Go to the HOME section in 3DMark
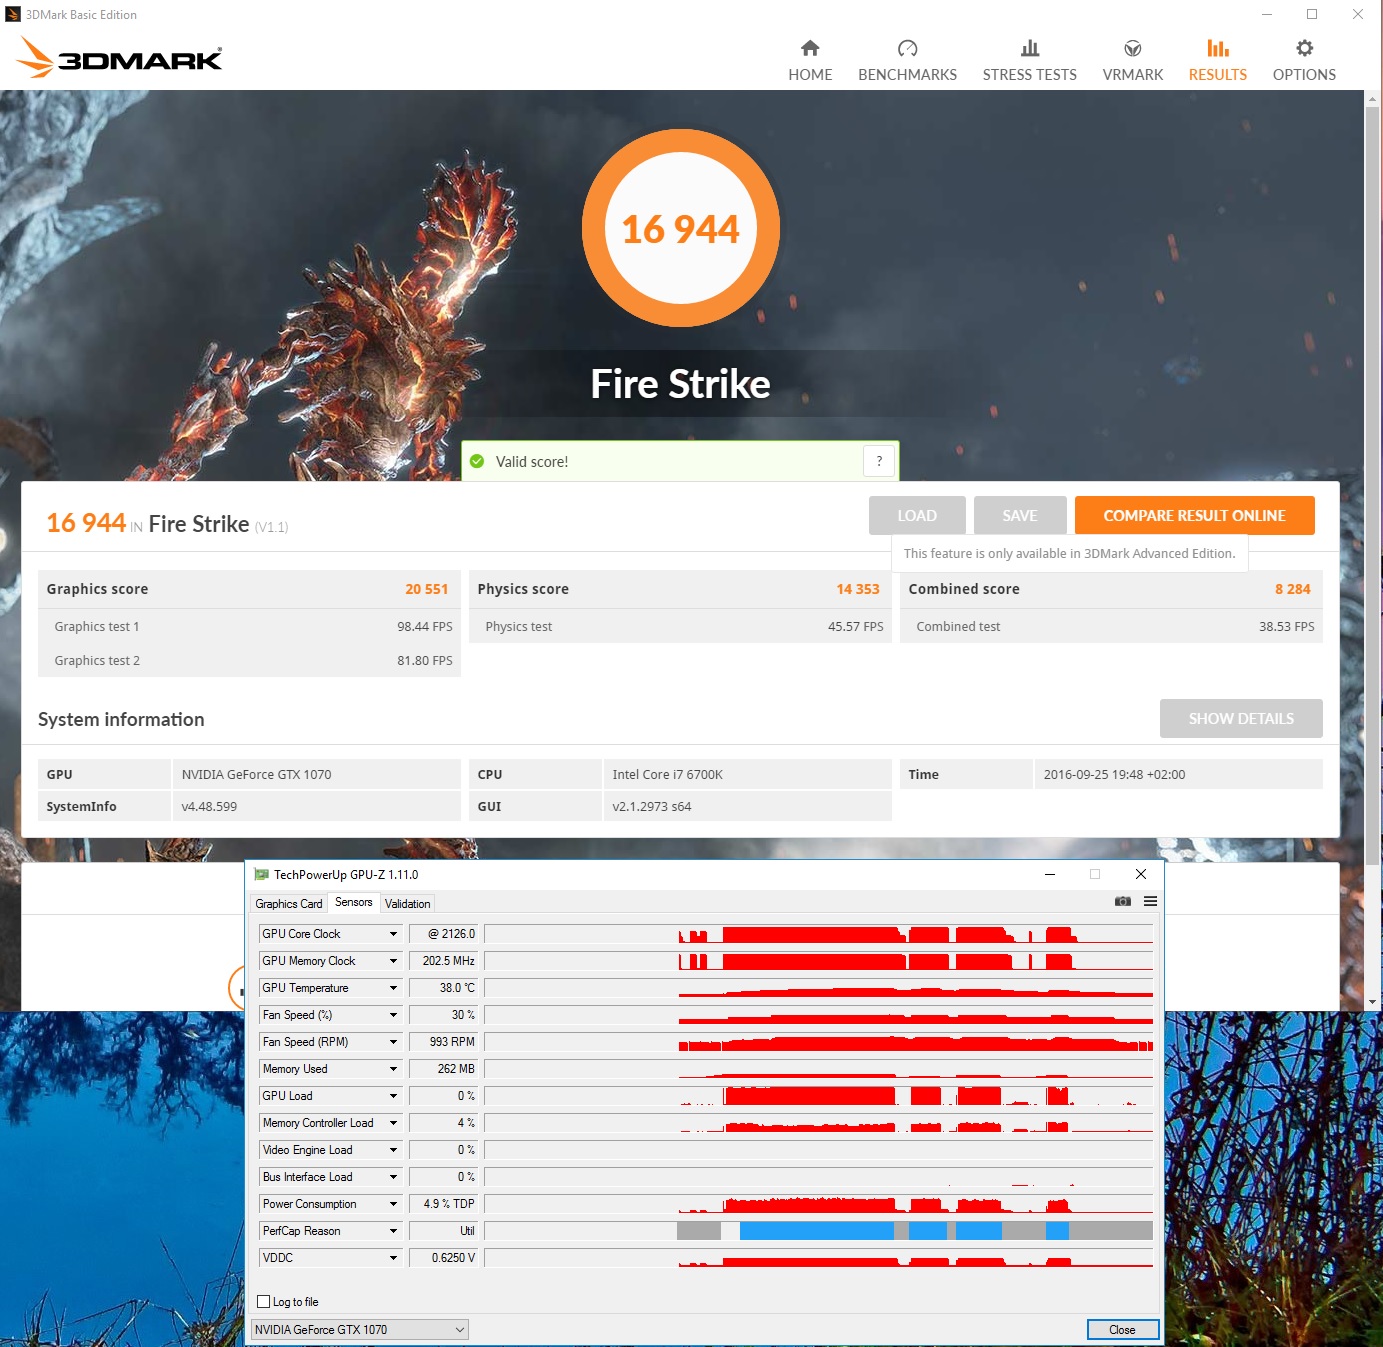 810,61
